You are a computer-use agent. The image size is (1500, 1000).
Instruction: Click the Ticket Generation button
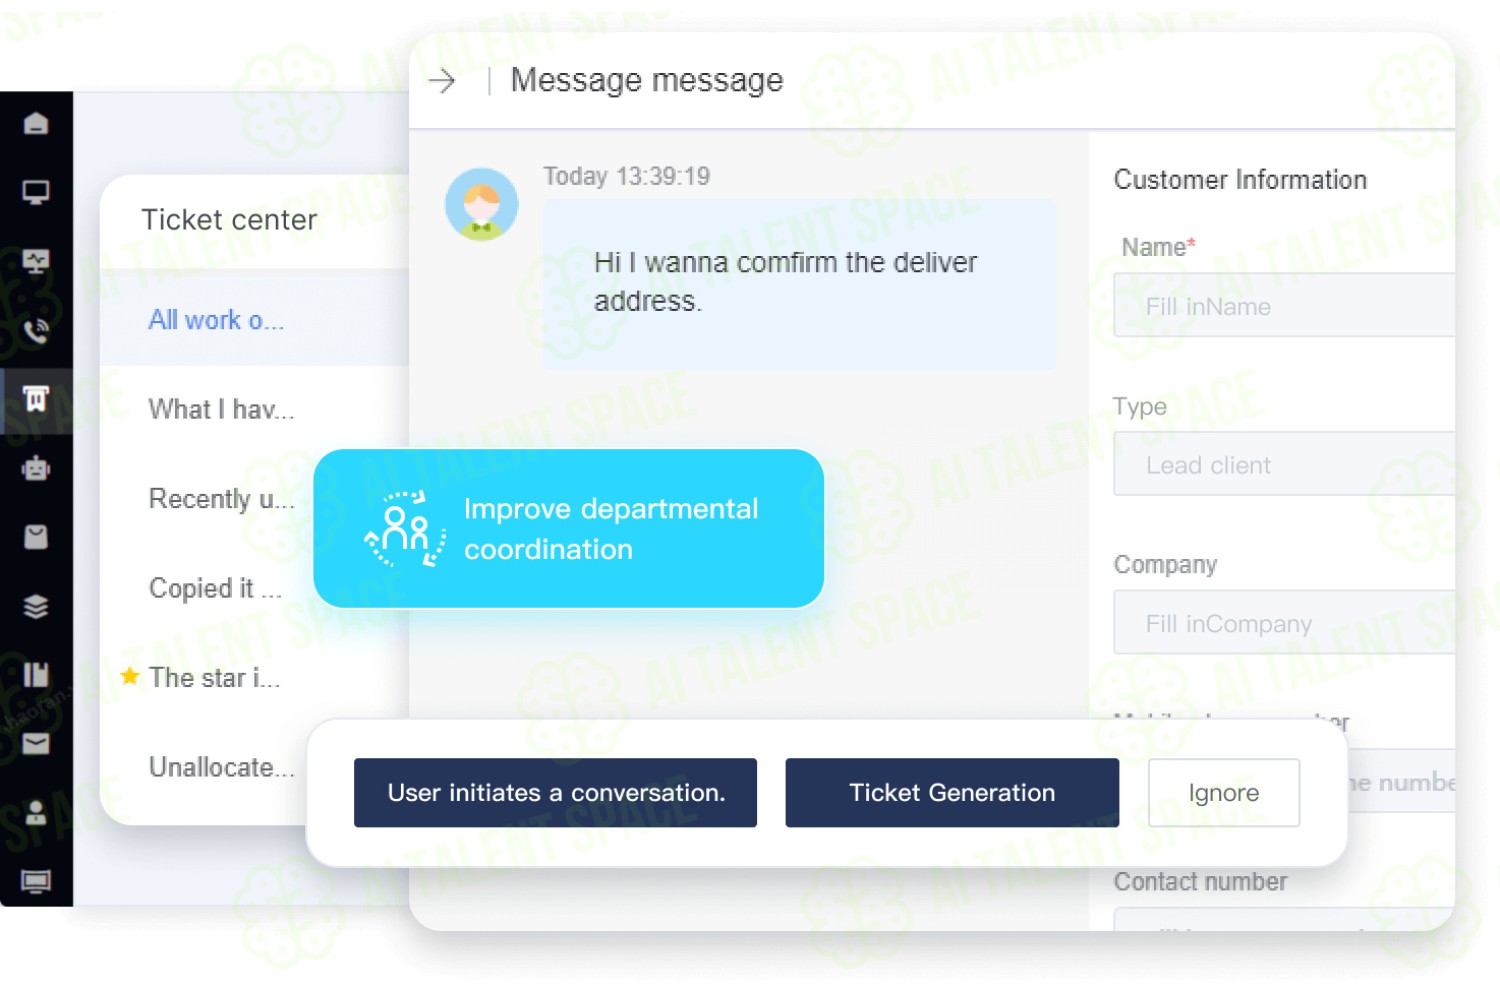(x=952, y=793)
